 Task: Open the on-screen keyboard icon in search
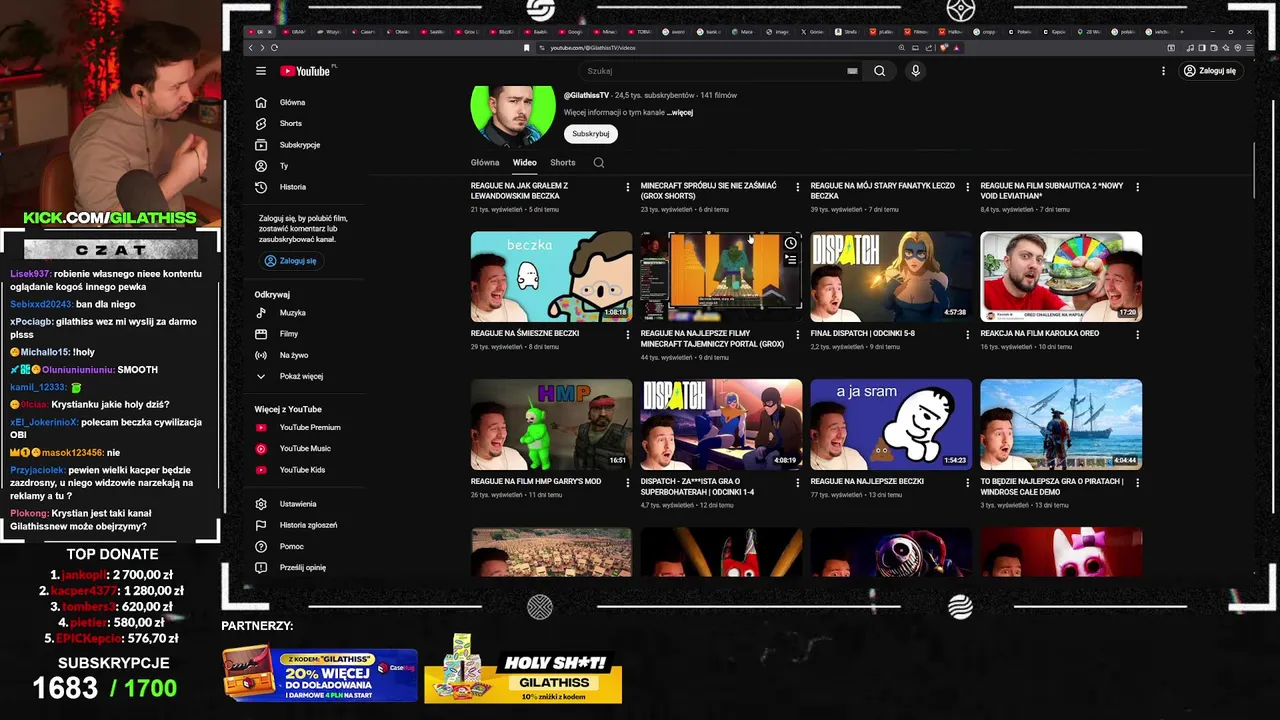click(x=852, y=71)
